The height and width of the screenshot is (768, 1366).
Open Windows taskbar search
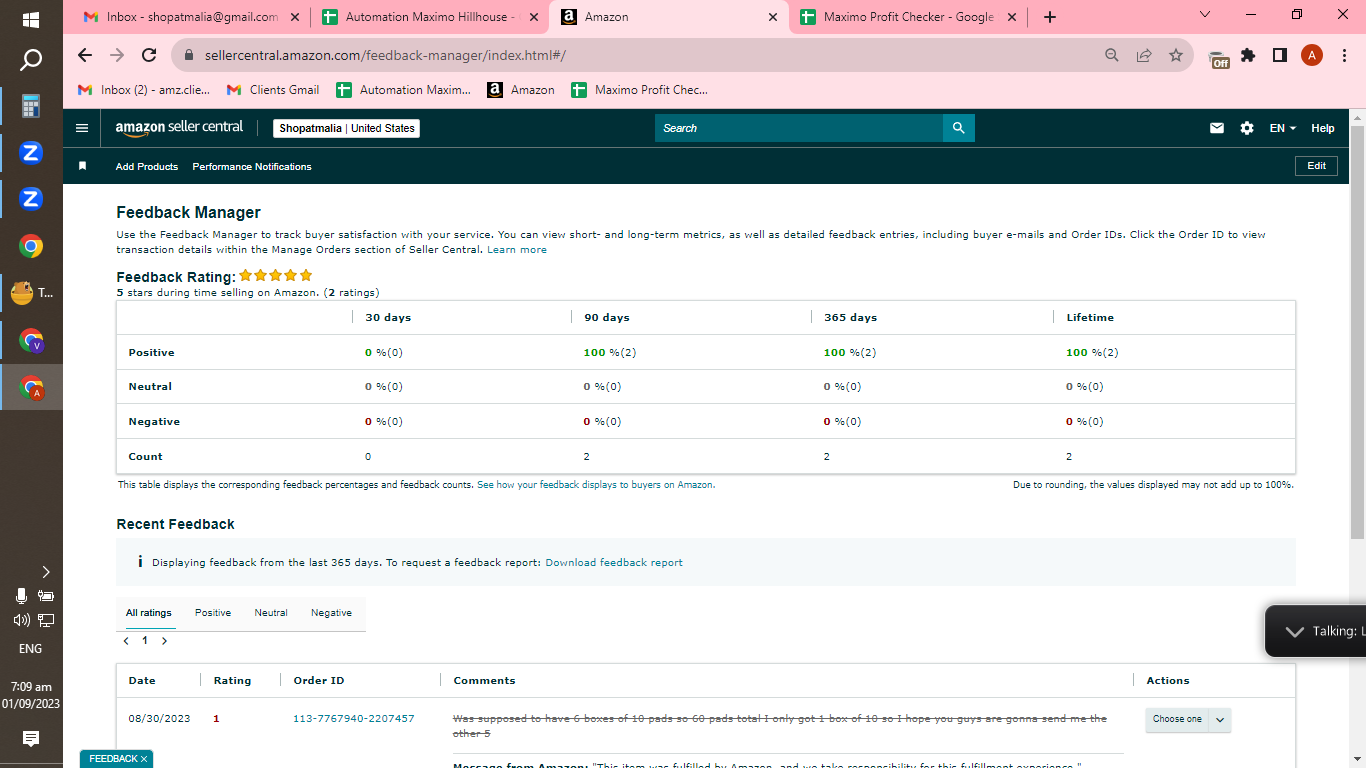tap(31, 60)
